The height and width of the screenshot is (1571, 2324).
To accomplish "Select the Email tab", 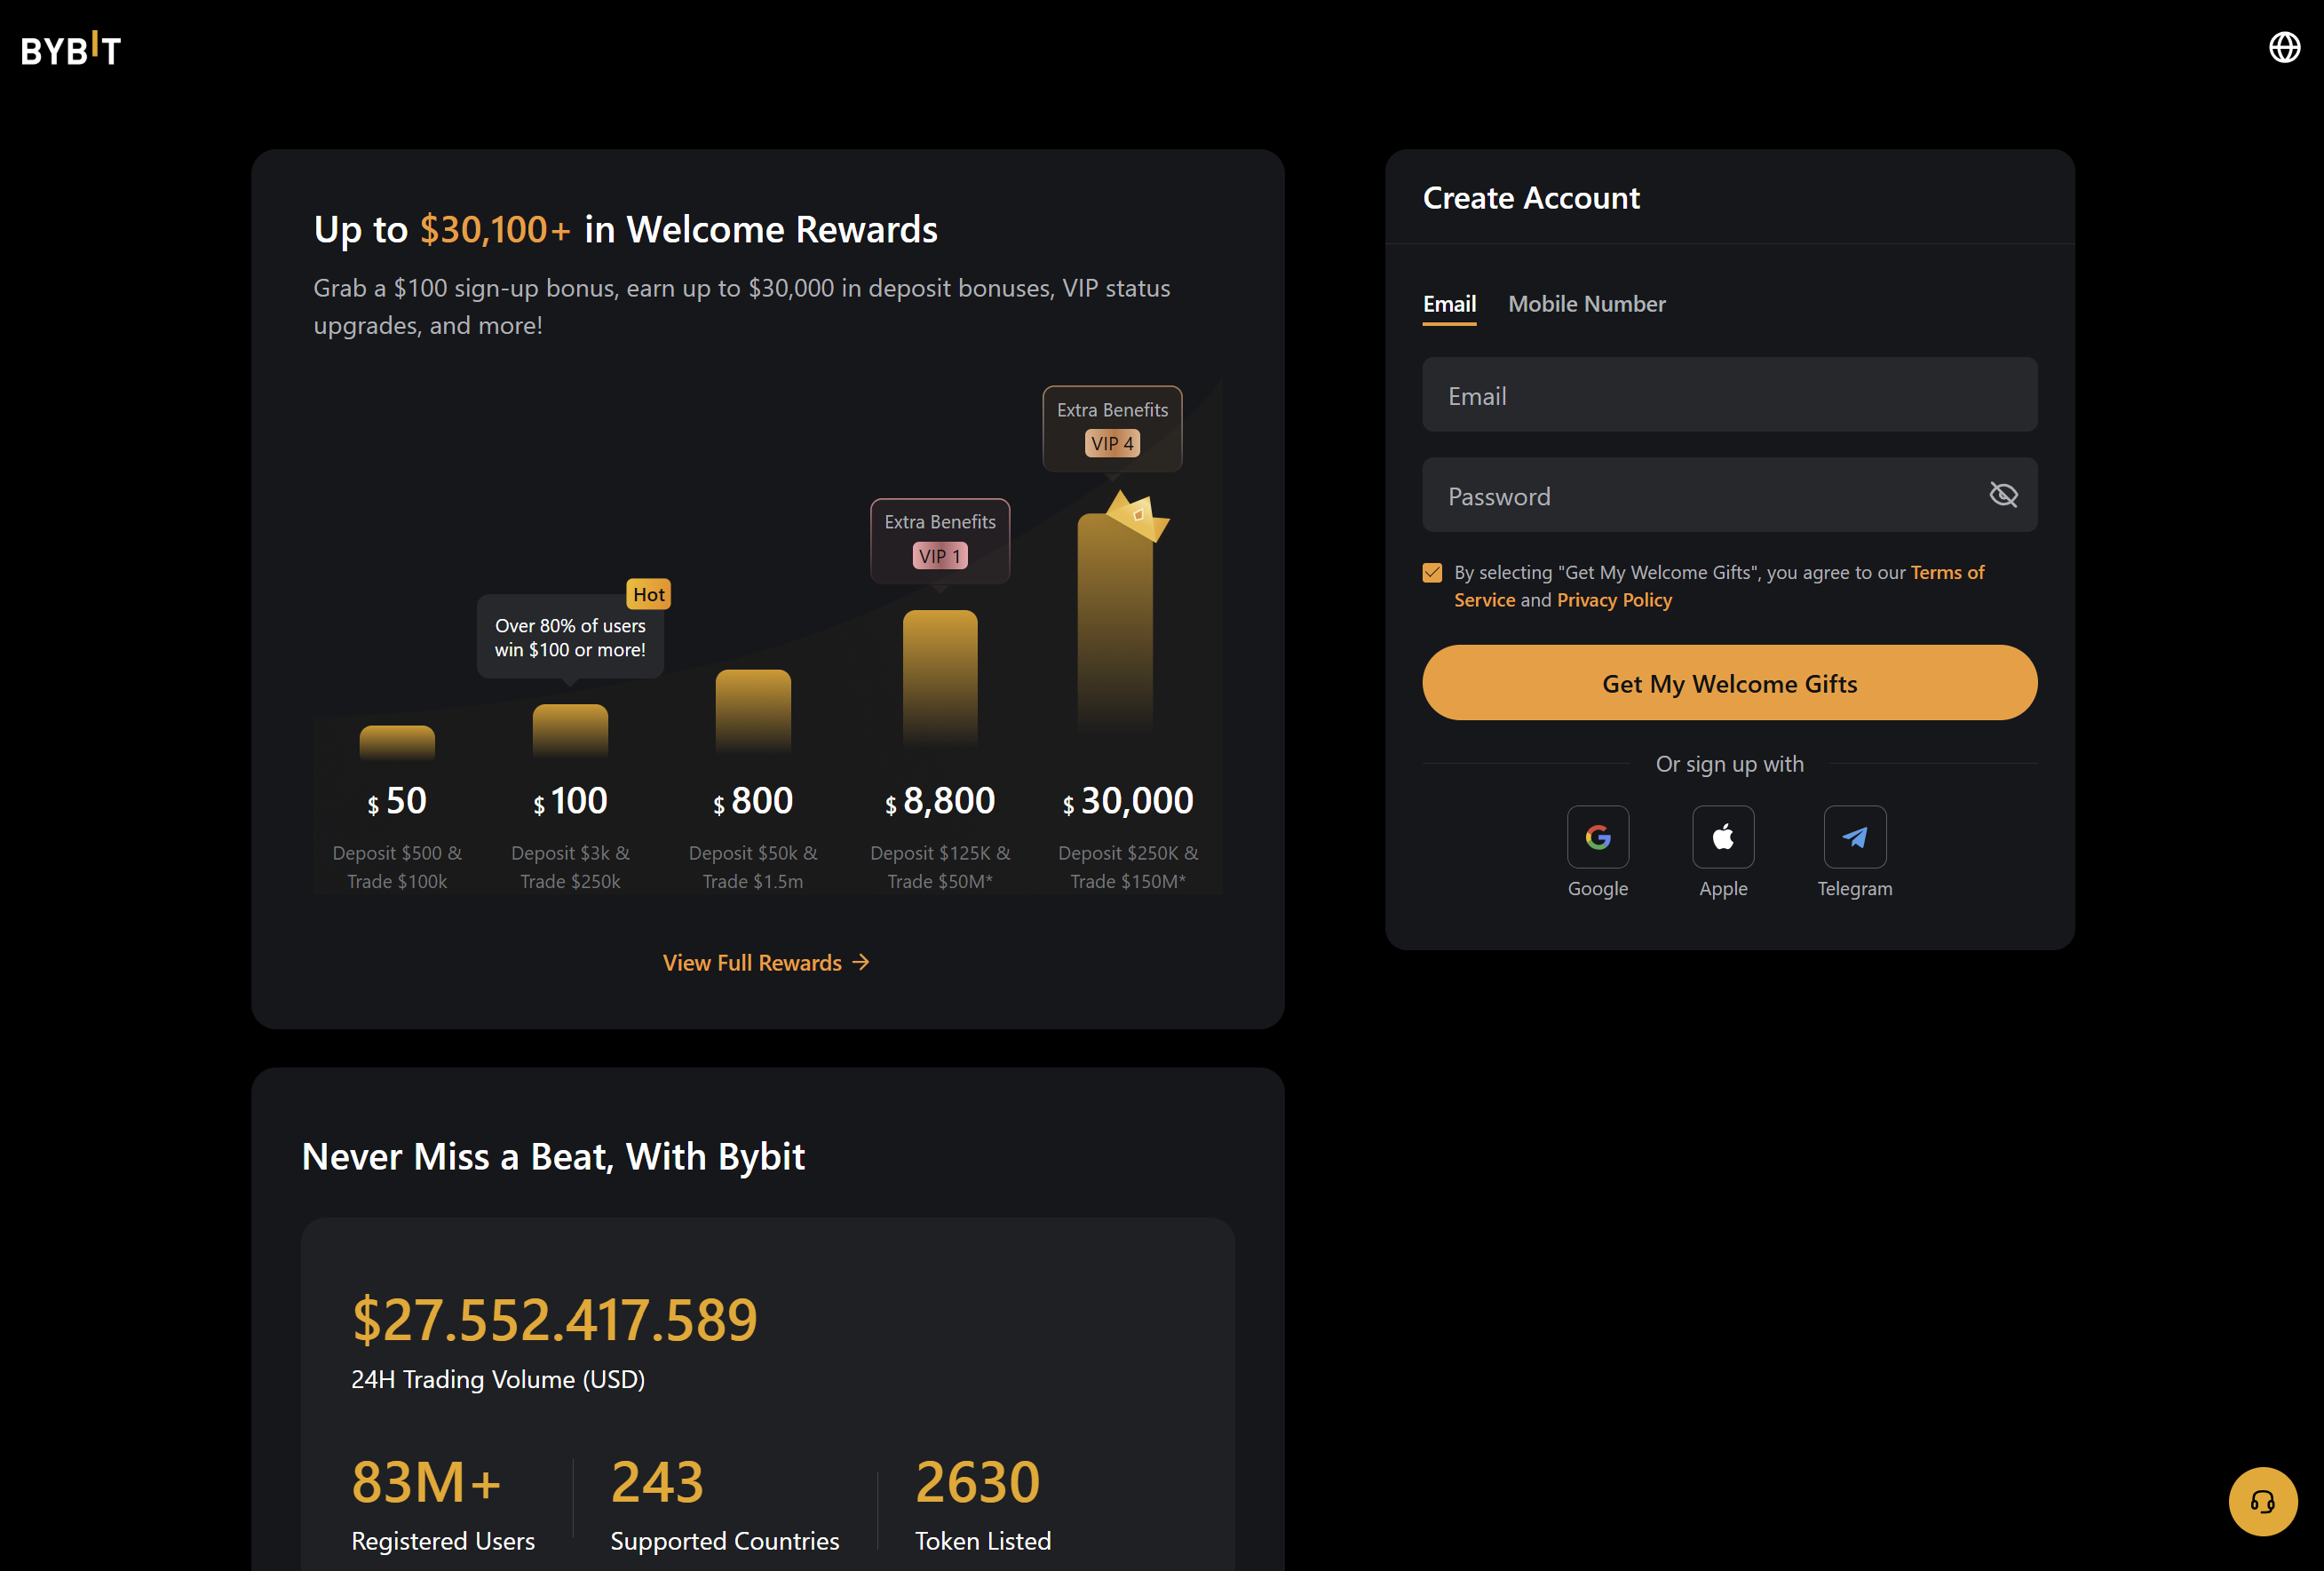I will (1449, 304).
